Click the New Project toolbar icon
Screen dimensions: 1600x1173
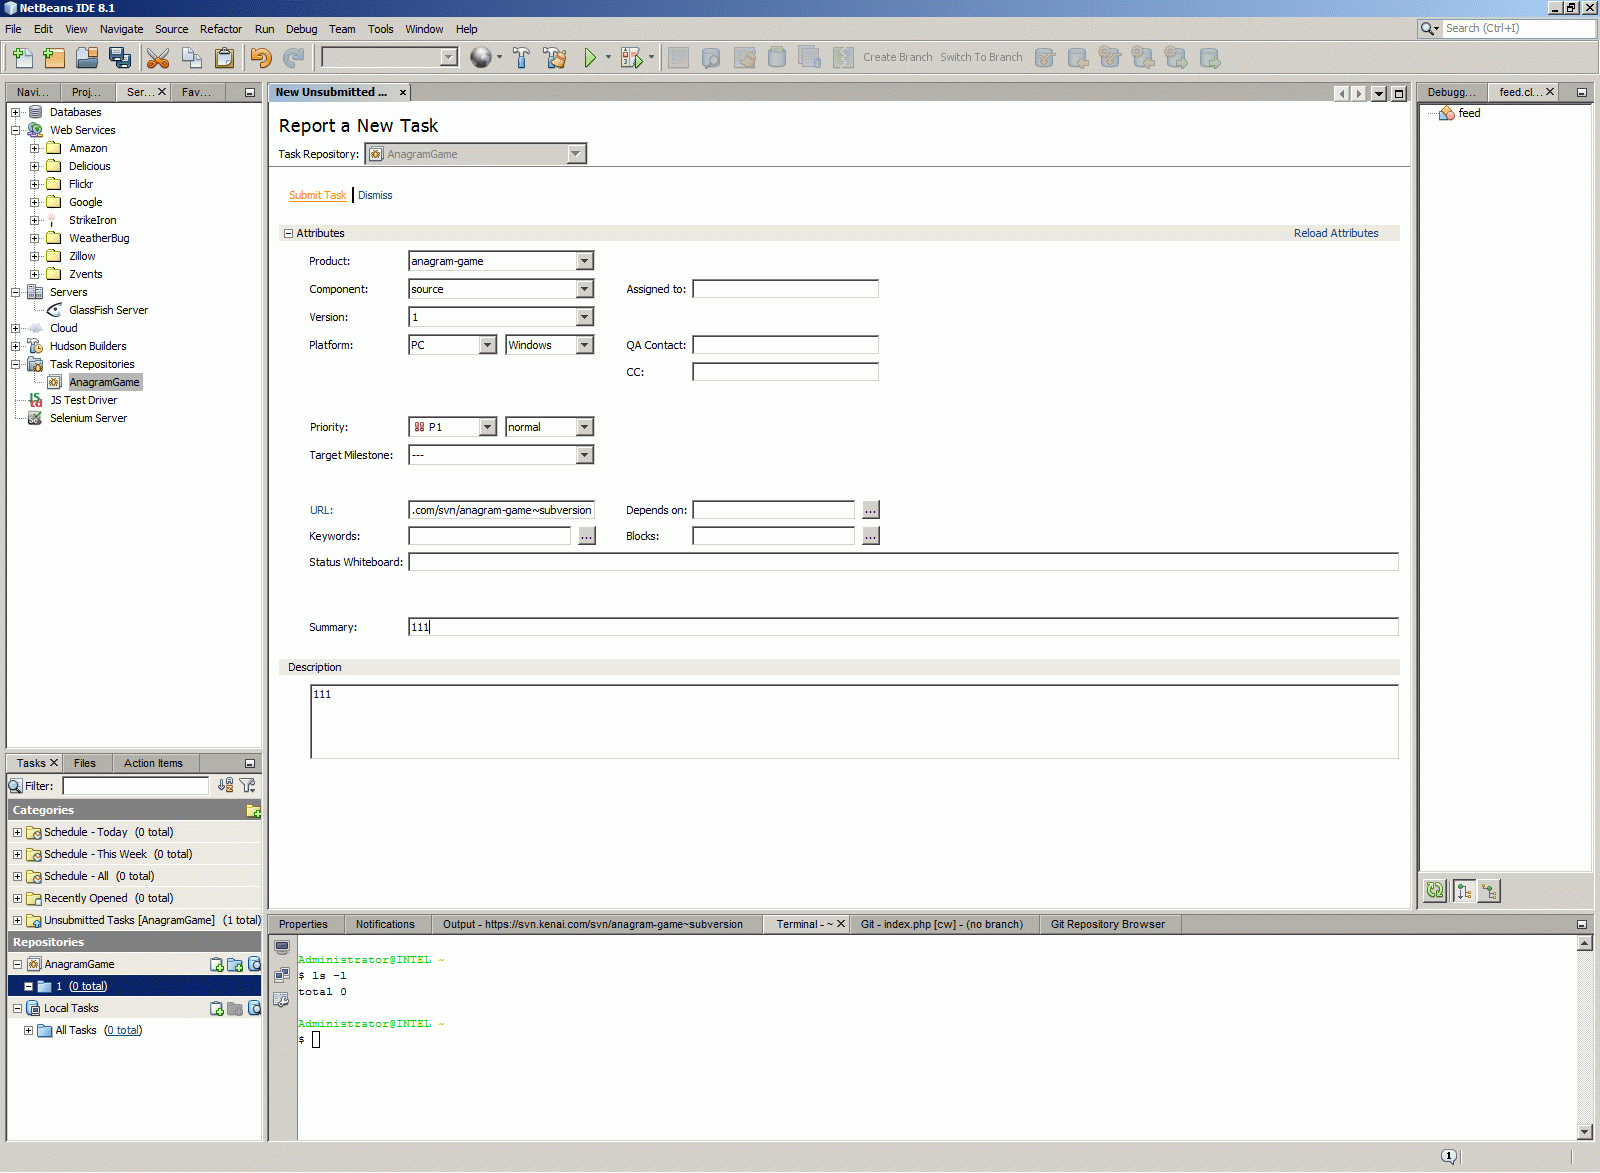pyautogui.click(x=54, y=58)
